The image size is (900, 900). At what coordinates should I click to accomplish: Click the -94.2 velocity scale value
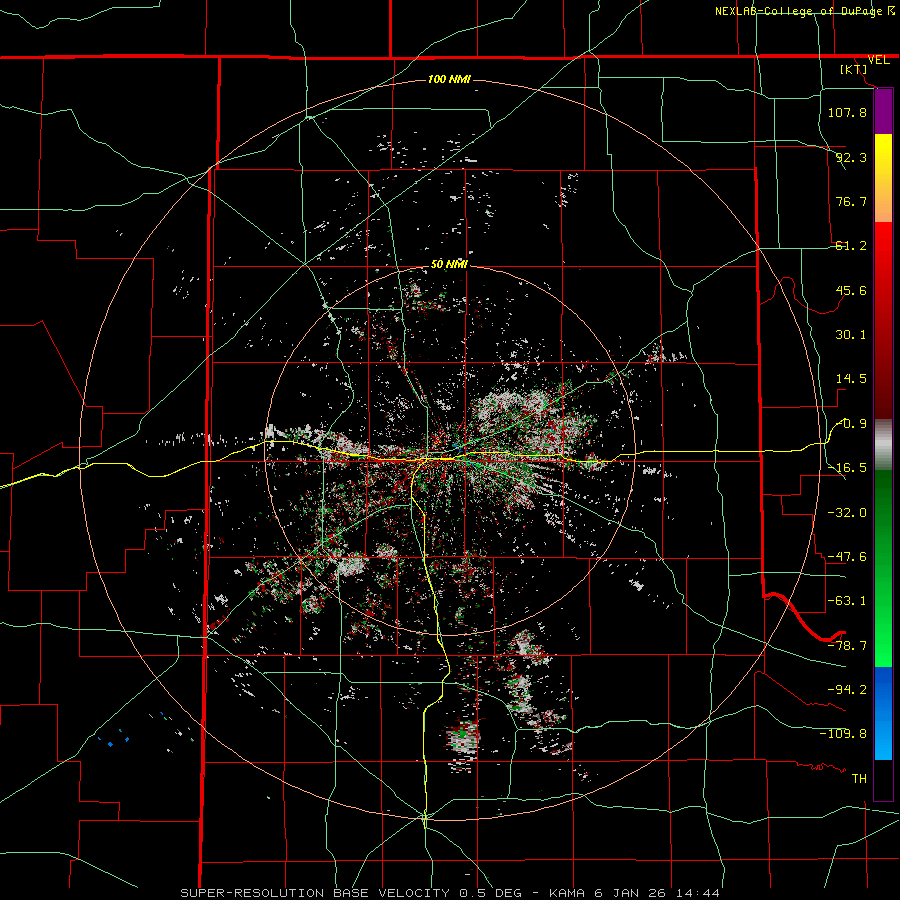coord(847,690)
